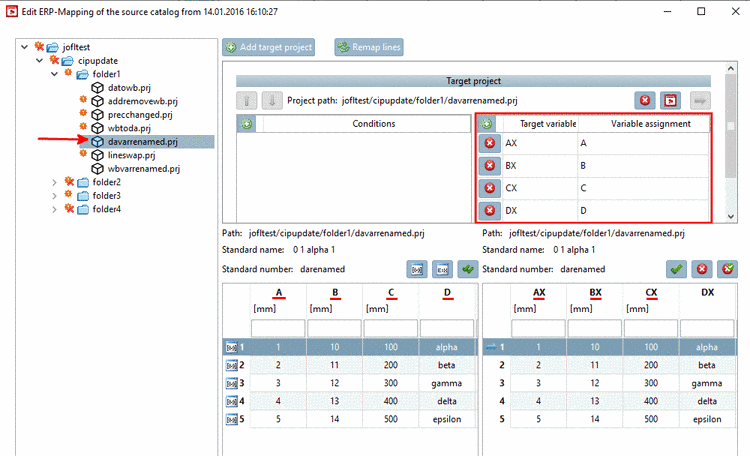This screenshot has height=456, width=750.
Task: Click the grey arrow icon next to the project path
Action: (700, 100)
